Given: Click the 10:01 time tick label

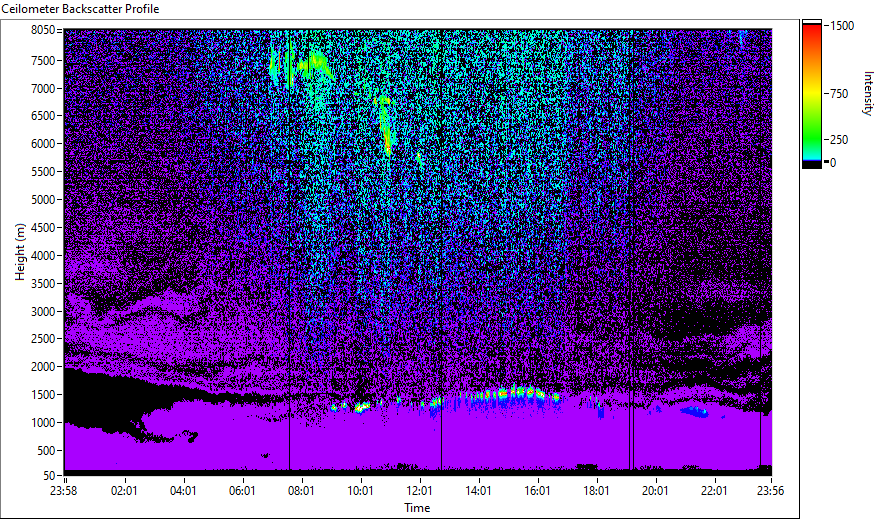Looking at the screenshot, I should tap(360, 491).
